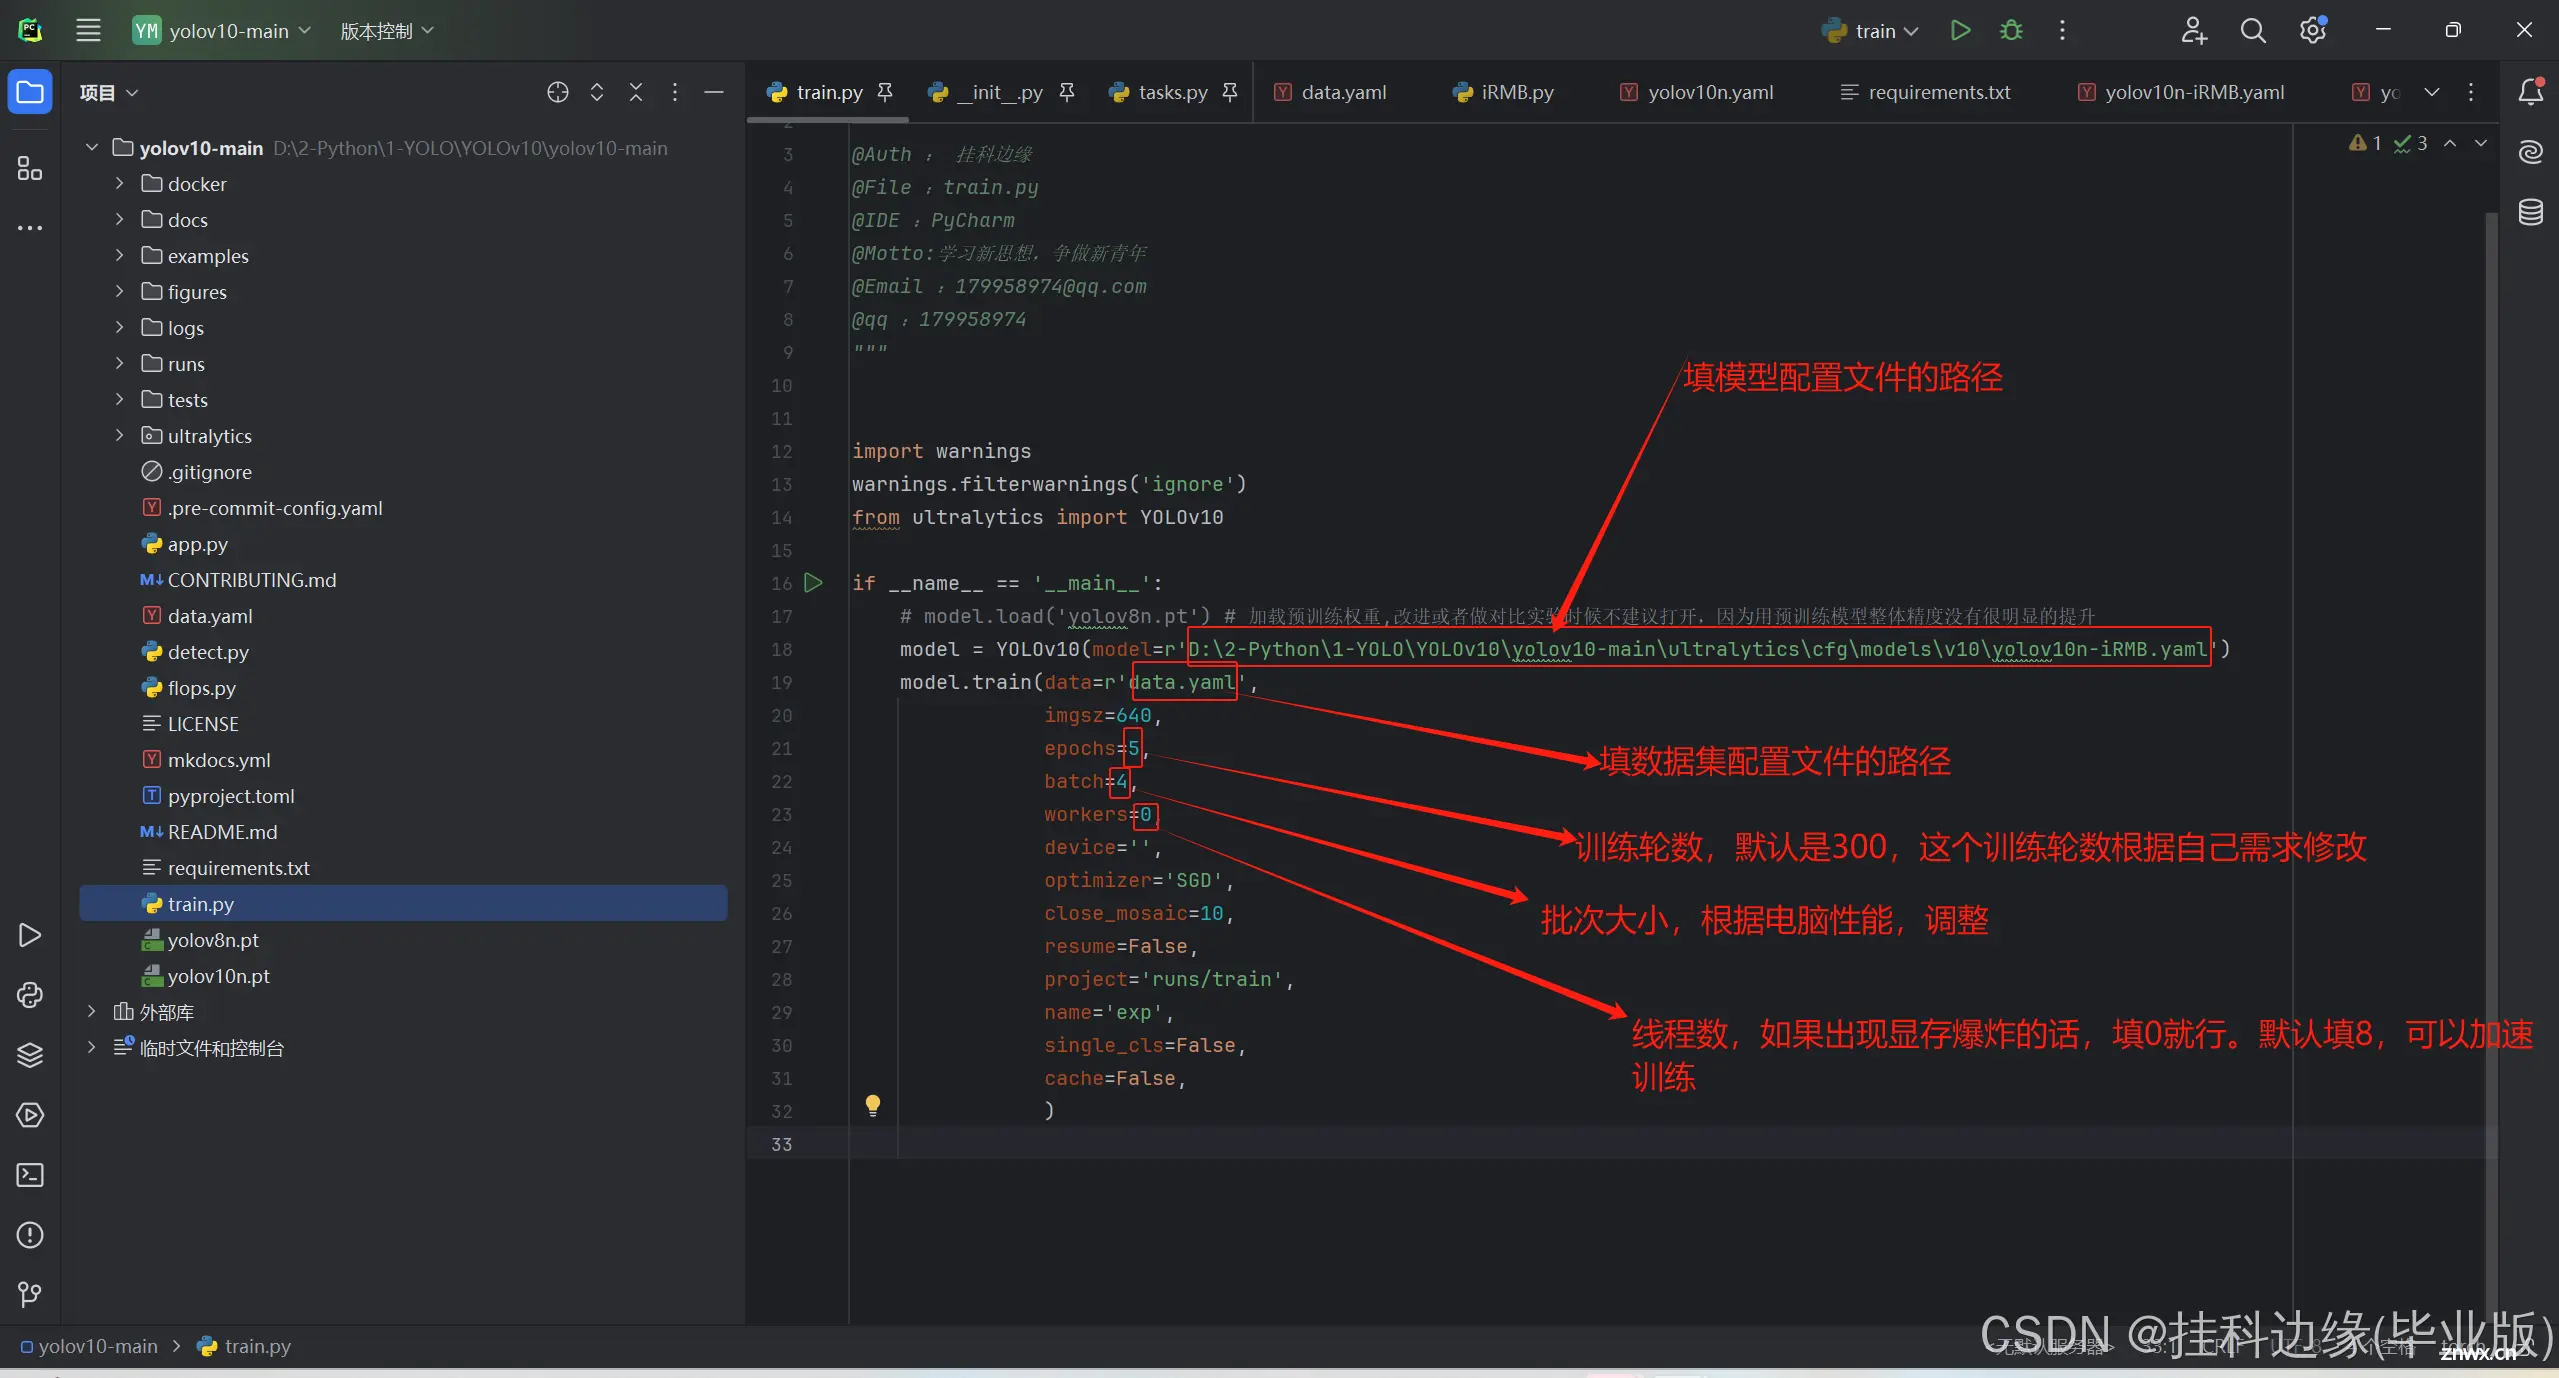Switch to iRMB.py tab
This screenshot has height=1378, width=2559.
tap(1502, 92)
